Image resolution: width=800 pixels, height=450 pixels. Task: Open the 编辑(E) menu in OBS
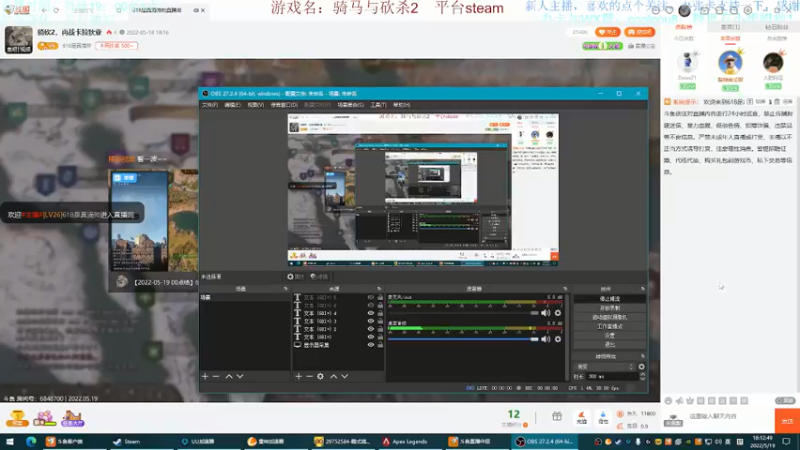pos(232,105)
